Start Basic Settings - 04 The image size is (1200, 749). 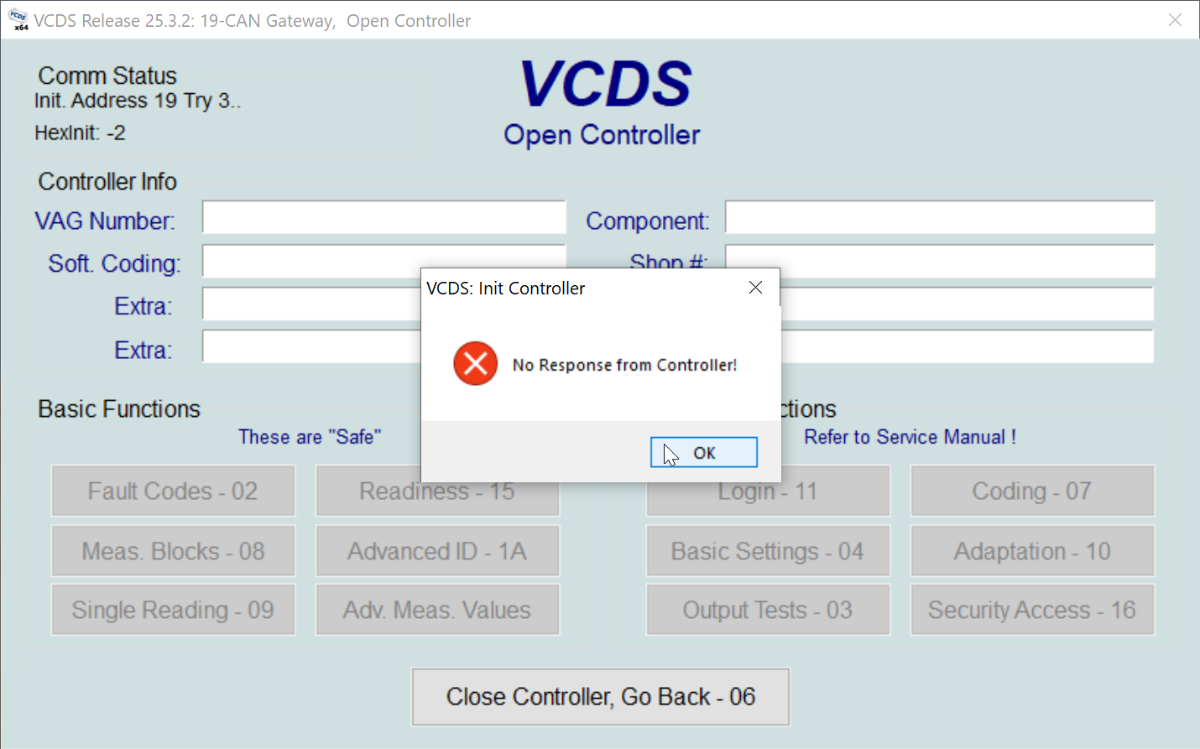pos(767,551)
